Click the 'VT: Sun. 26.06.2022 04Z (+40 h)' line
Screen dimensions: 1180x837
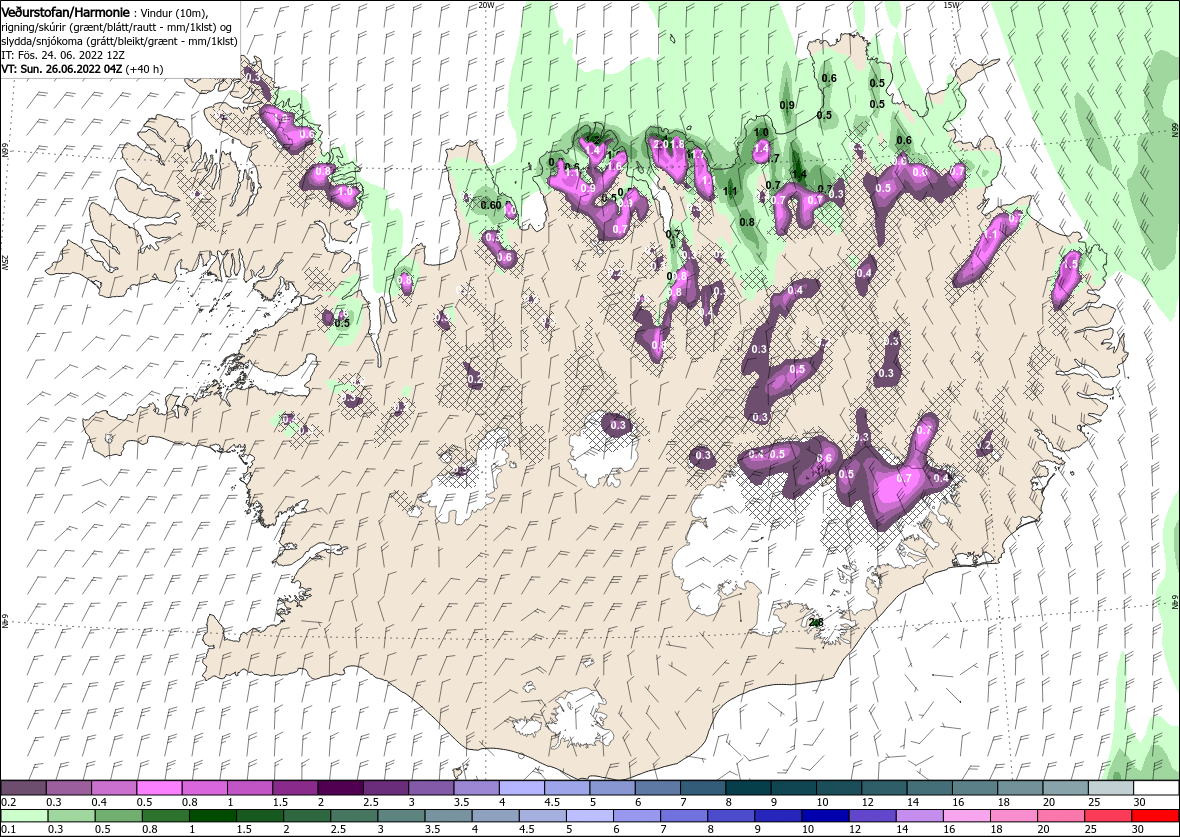click(83, 68)
